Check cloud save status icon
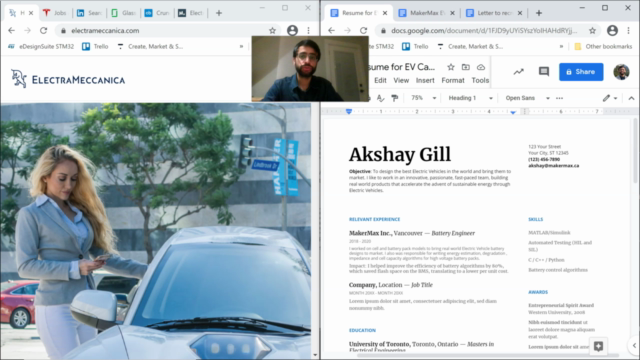This screenshot has width=640, height=360. tap(481, 67)
